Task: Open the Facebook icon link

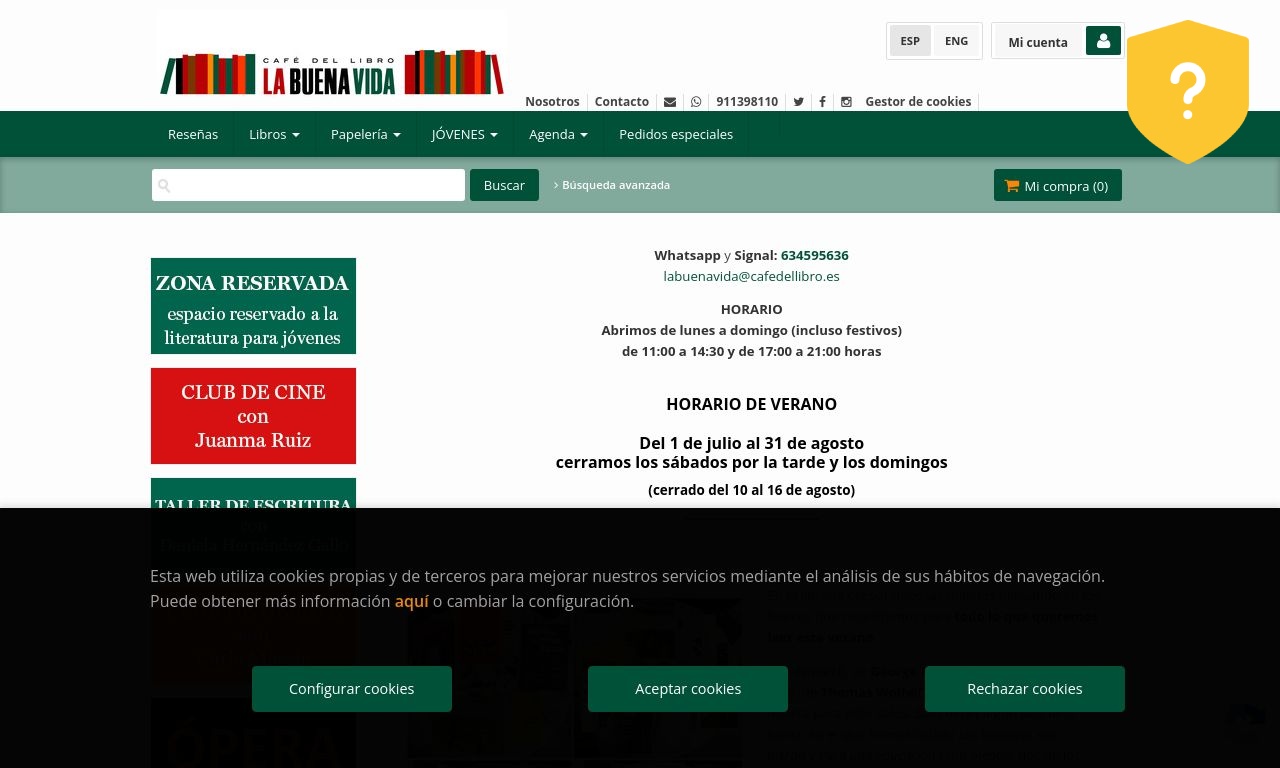Action: pyautogui.click(x=822, y=101)
